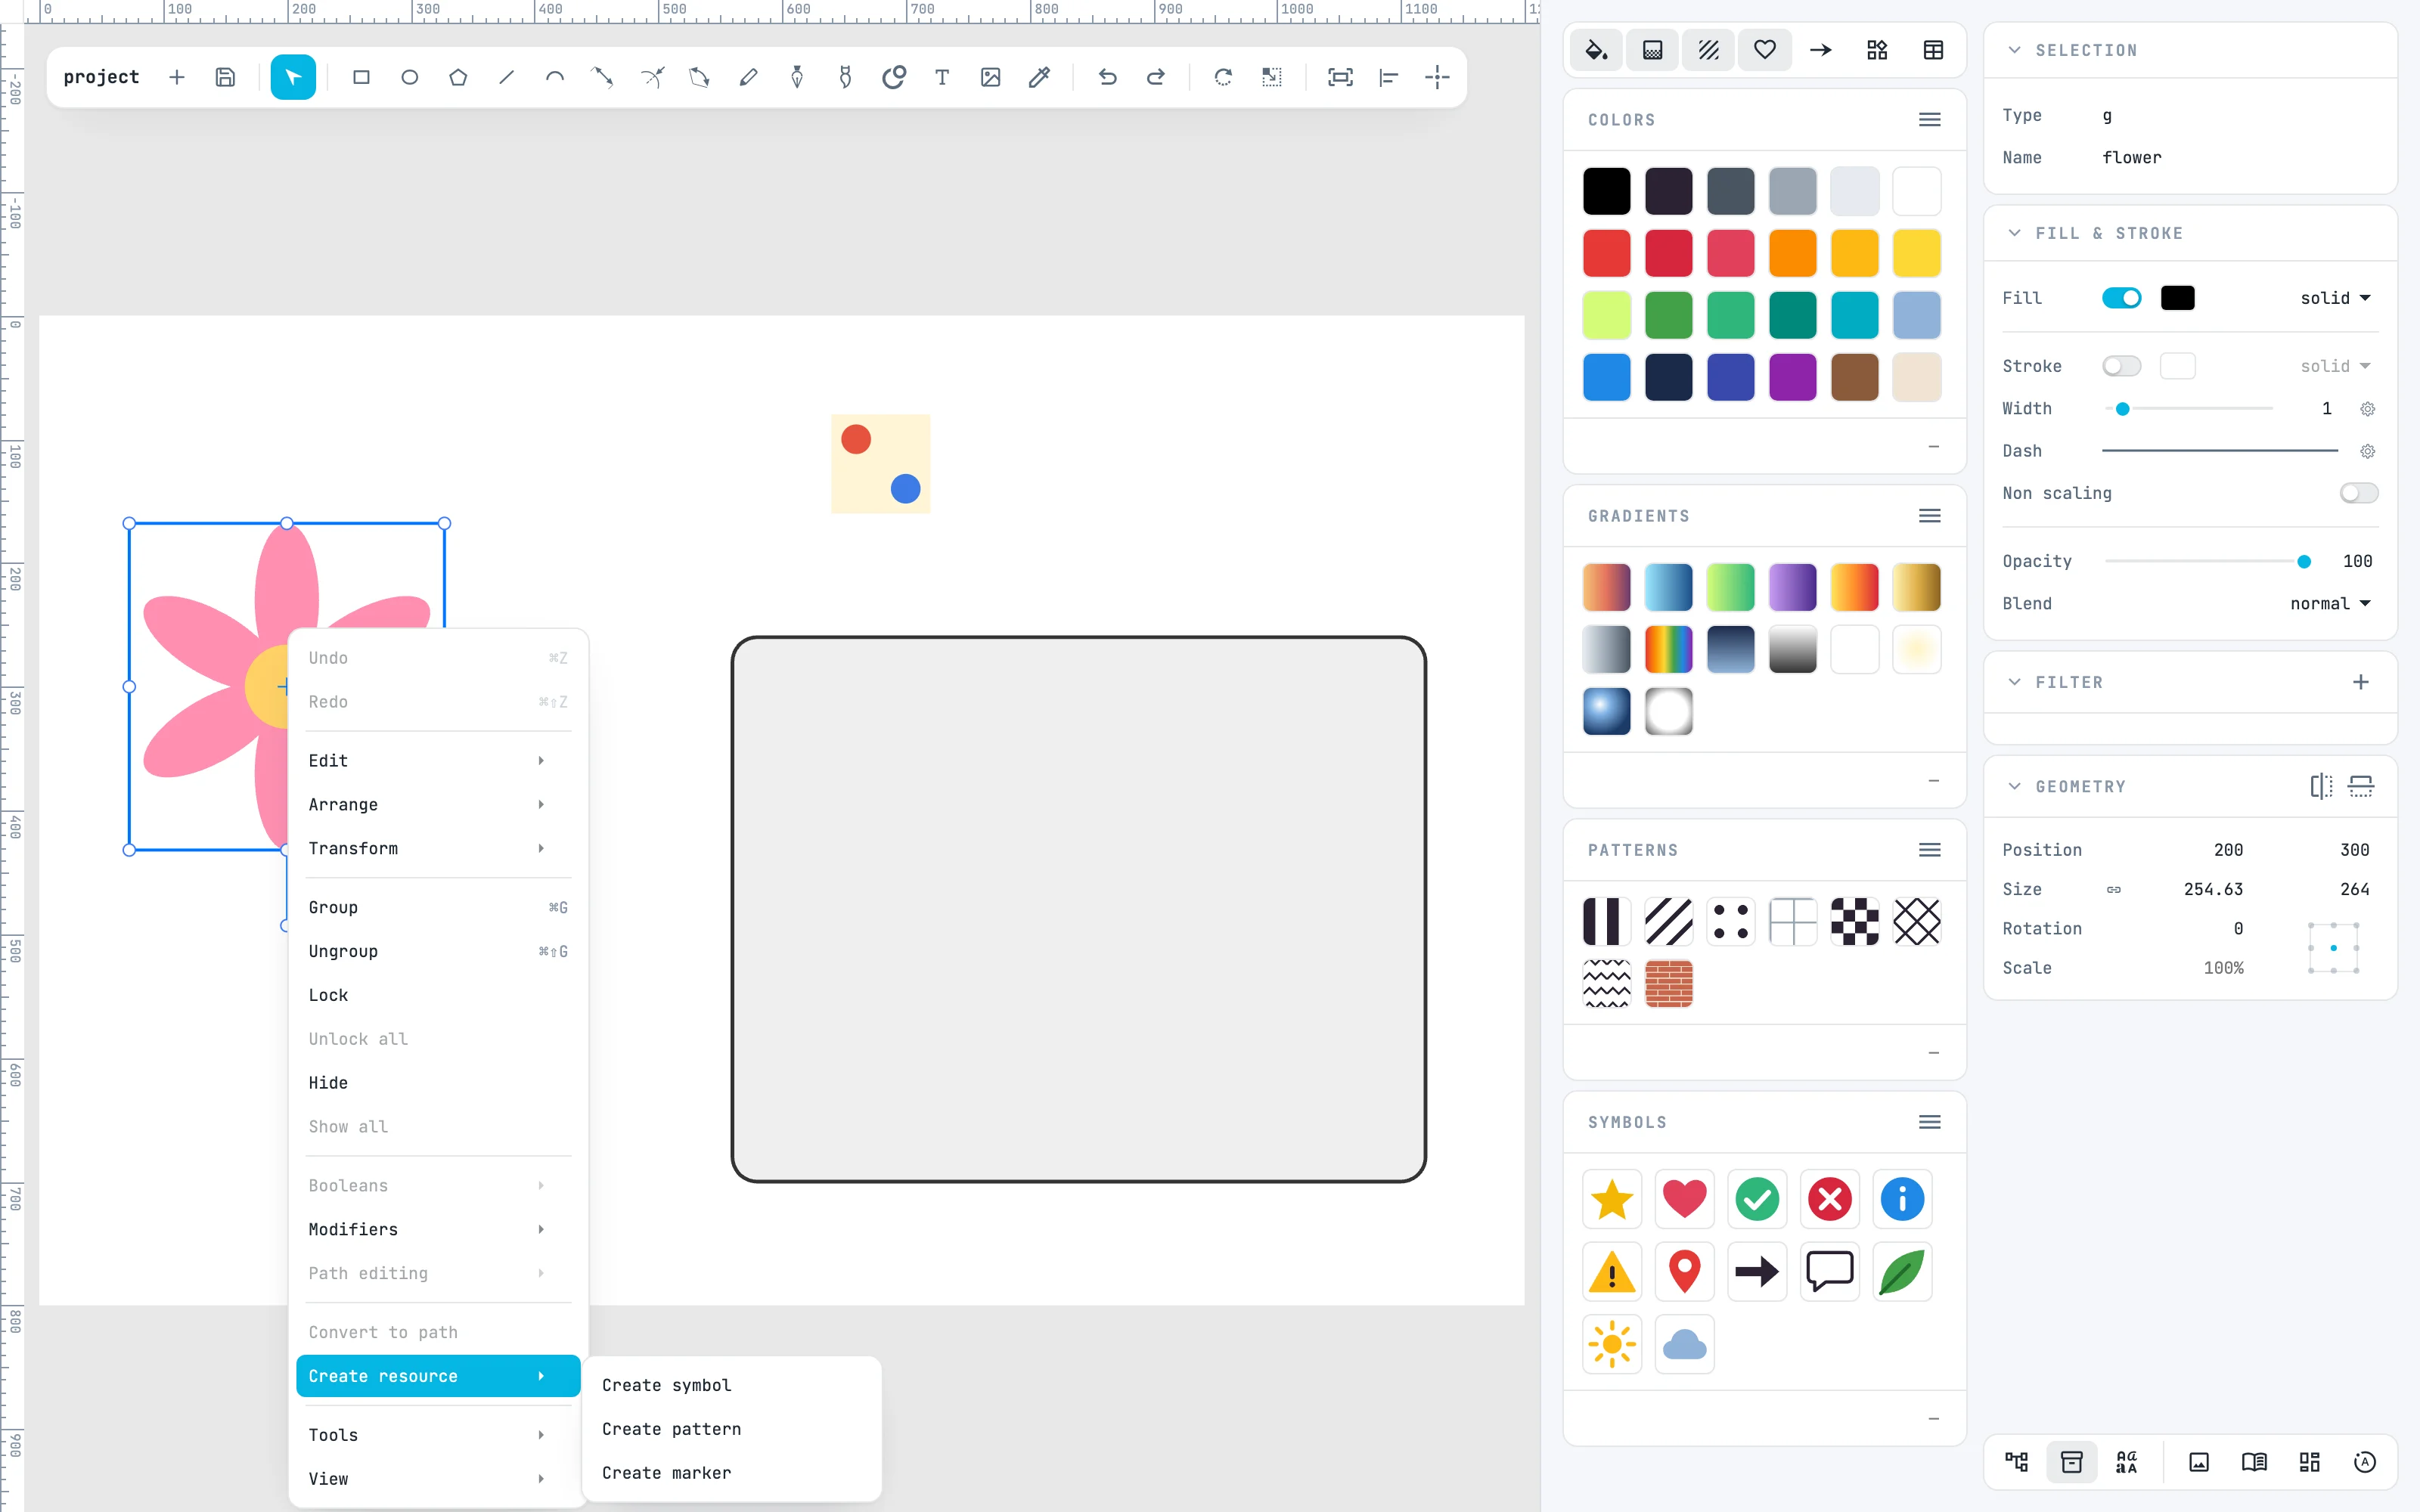Image resolution: width=2420 pixels, height=1512 pixels.
Task: Collapse the Selection section
Action: [2014, 50]
